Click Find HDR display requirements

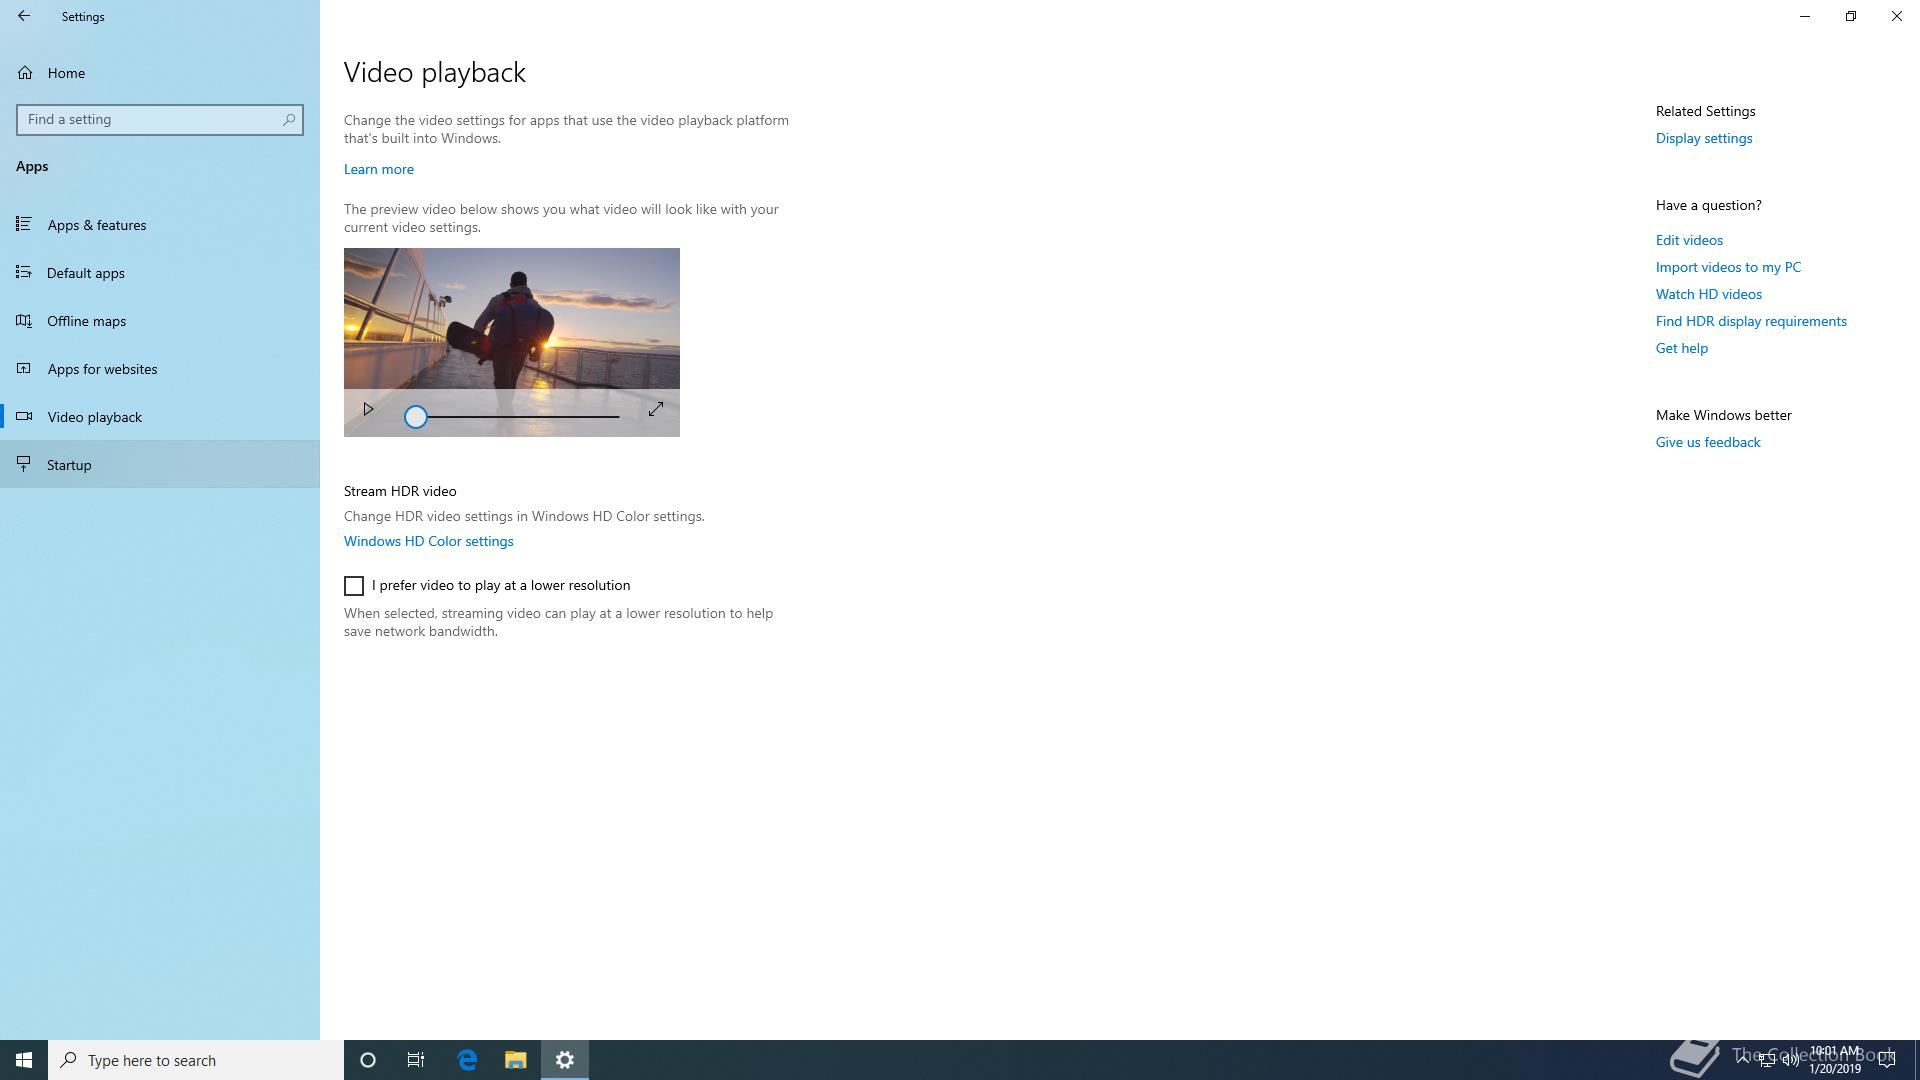1750,321
